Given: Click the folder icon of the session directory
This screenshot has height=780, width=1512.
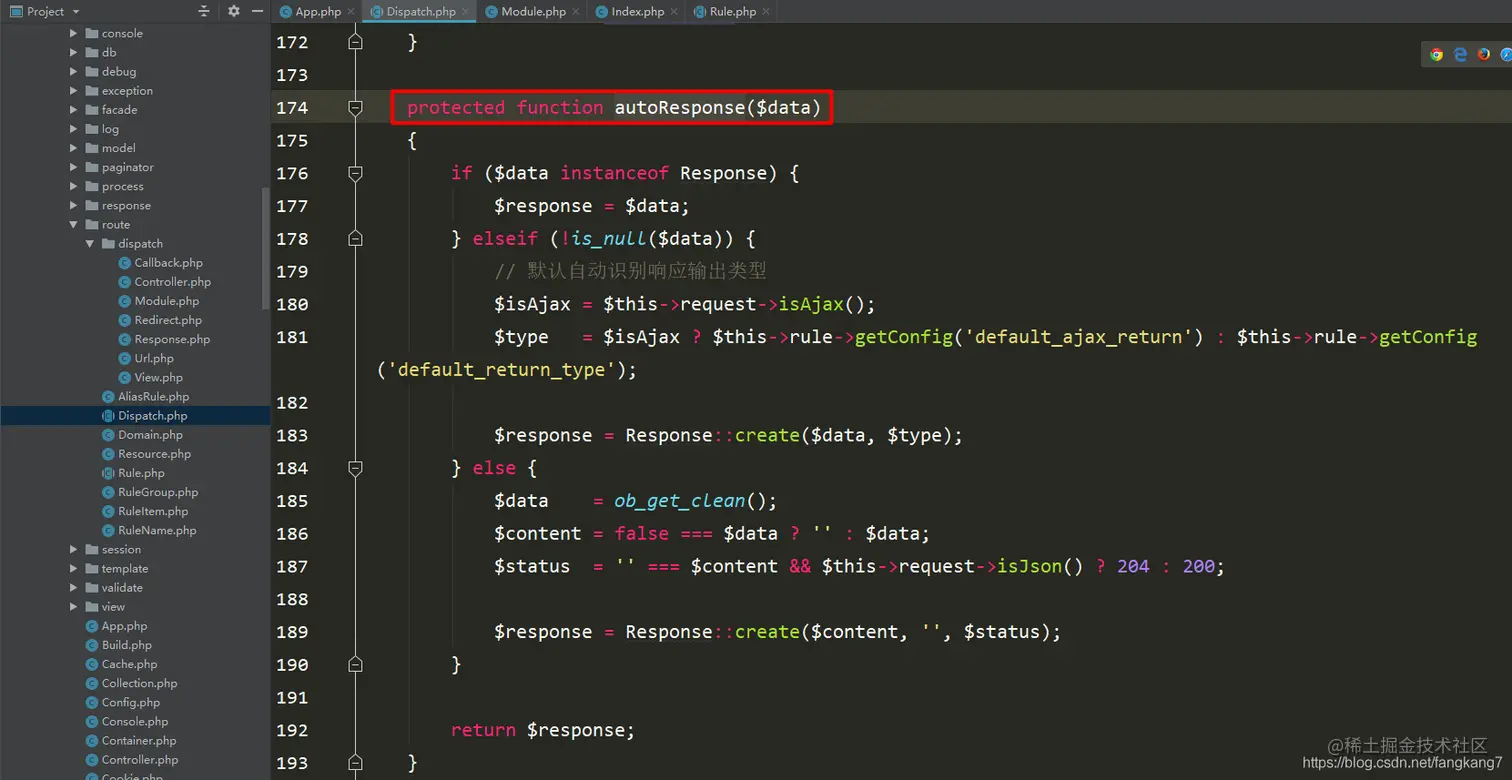Looking at the screenshot, I should 92,550.
